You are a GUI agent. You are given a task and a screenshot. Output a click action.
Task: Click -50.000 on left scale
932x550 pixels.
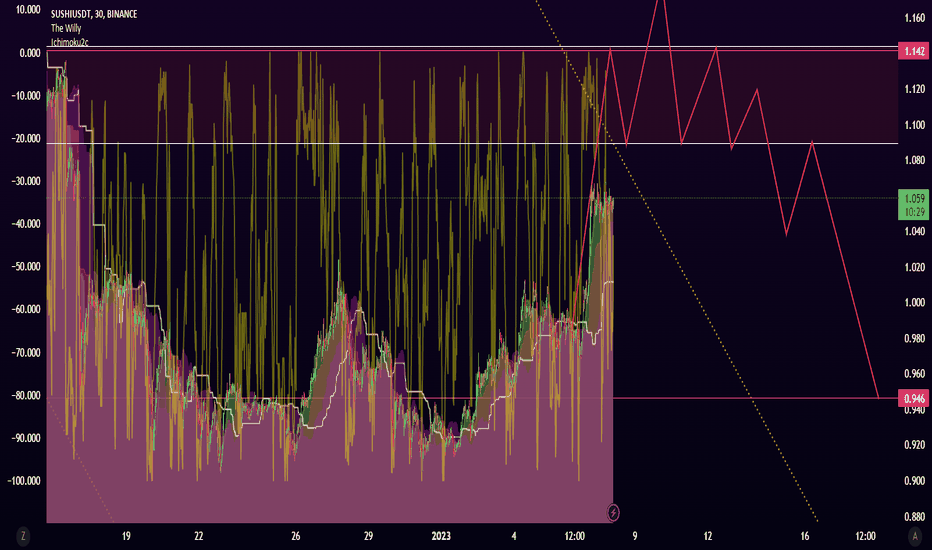26,266
